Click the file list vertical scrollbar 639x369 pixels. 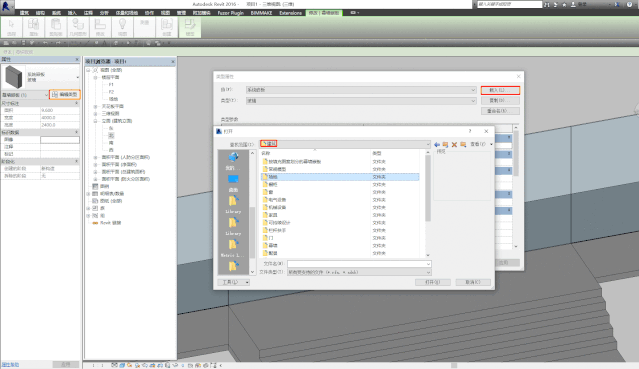tap(427, 203)
